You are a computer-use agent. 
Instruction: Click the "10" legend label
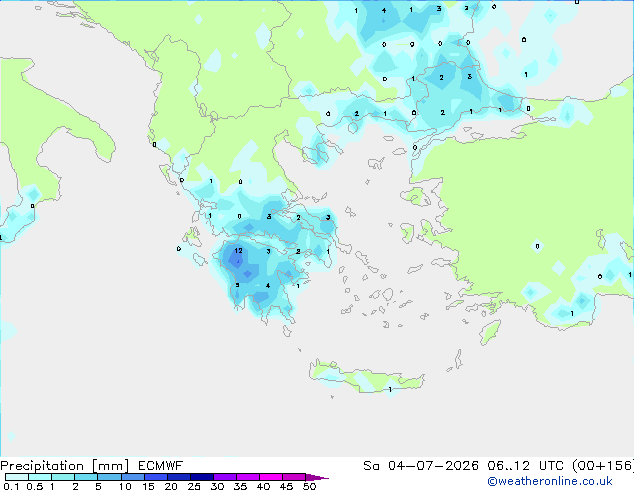click(x=125, y=486)
